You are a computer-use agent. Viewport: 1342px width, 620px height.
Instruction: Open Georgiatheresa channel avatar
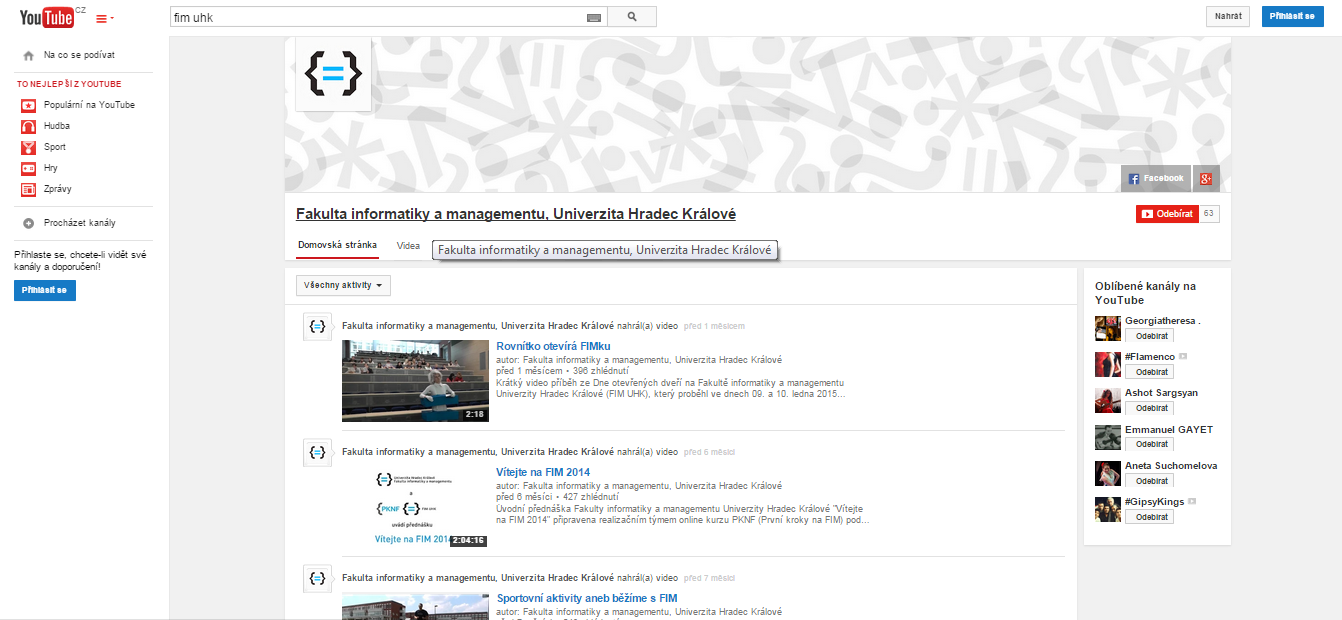1107,328
